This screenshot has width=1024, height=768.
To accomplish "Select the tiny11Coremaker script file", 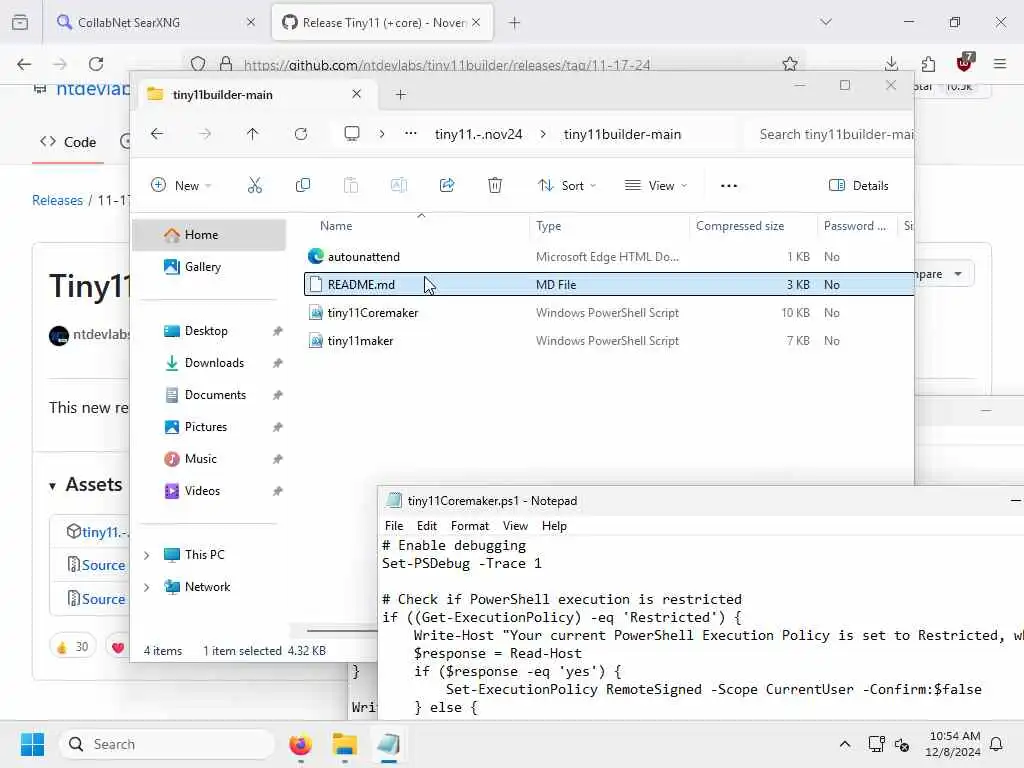I will click(x=609, y=313).
